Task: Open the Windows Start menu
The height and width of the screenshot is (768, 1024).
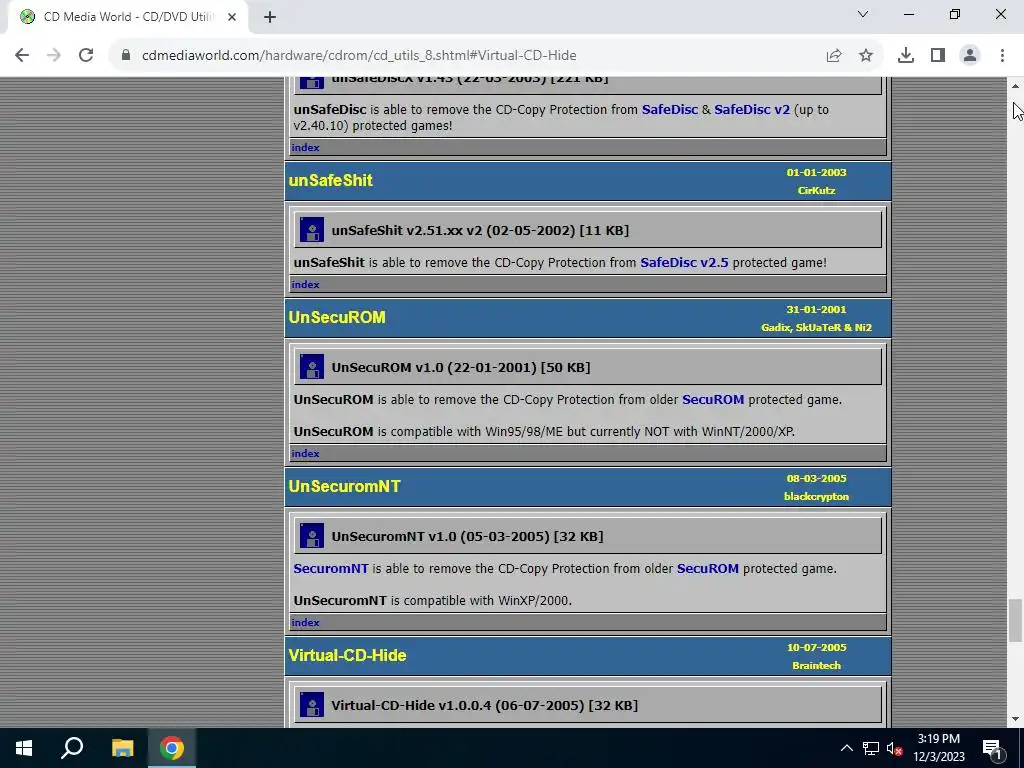Action: (x=24, y=748)
